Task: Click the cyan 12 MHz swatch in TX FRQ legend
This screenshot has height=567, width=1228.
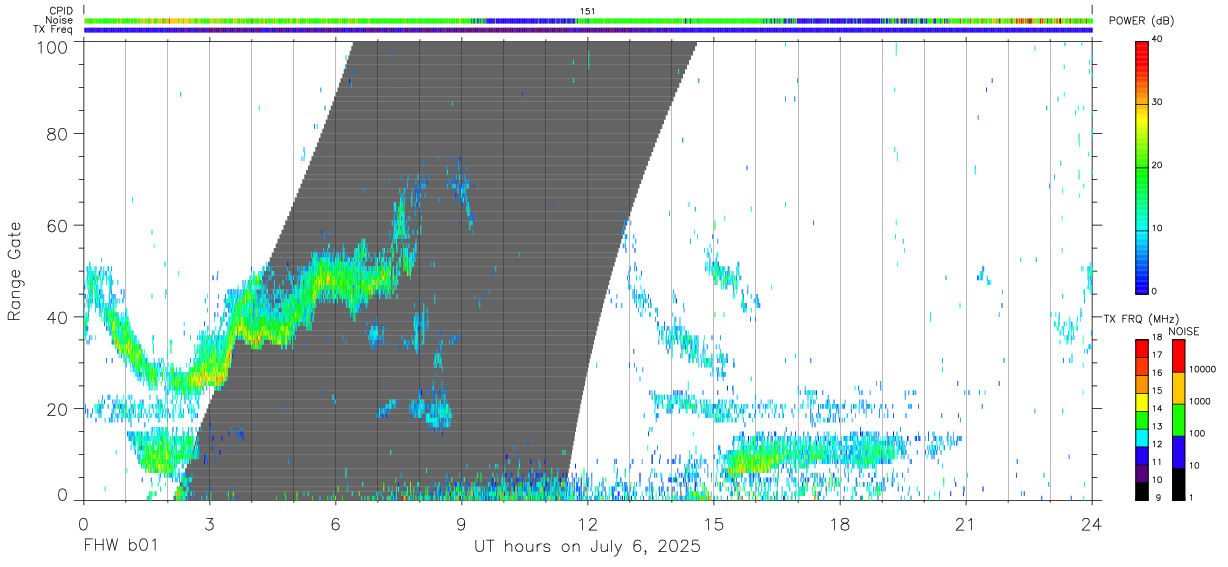Action: (x=1142, y=437)
